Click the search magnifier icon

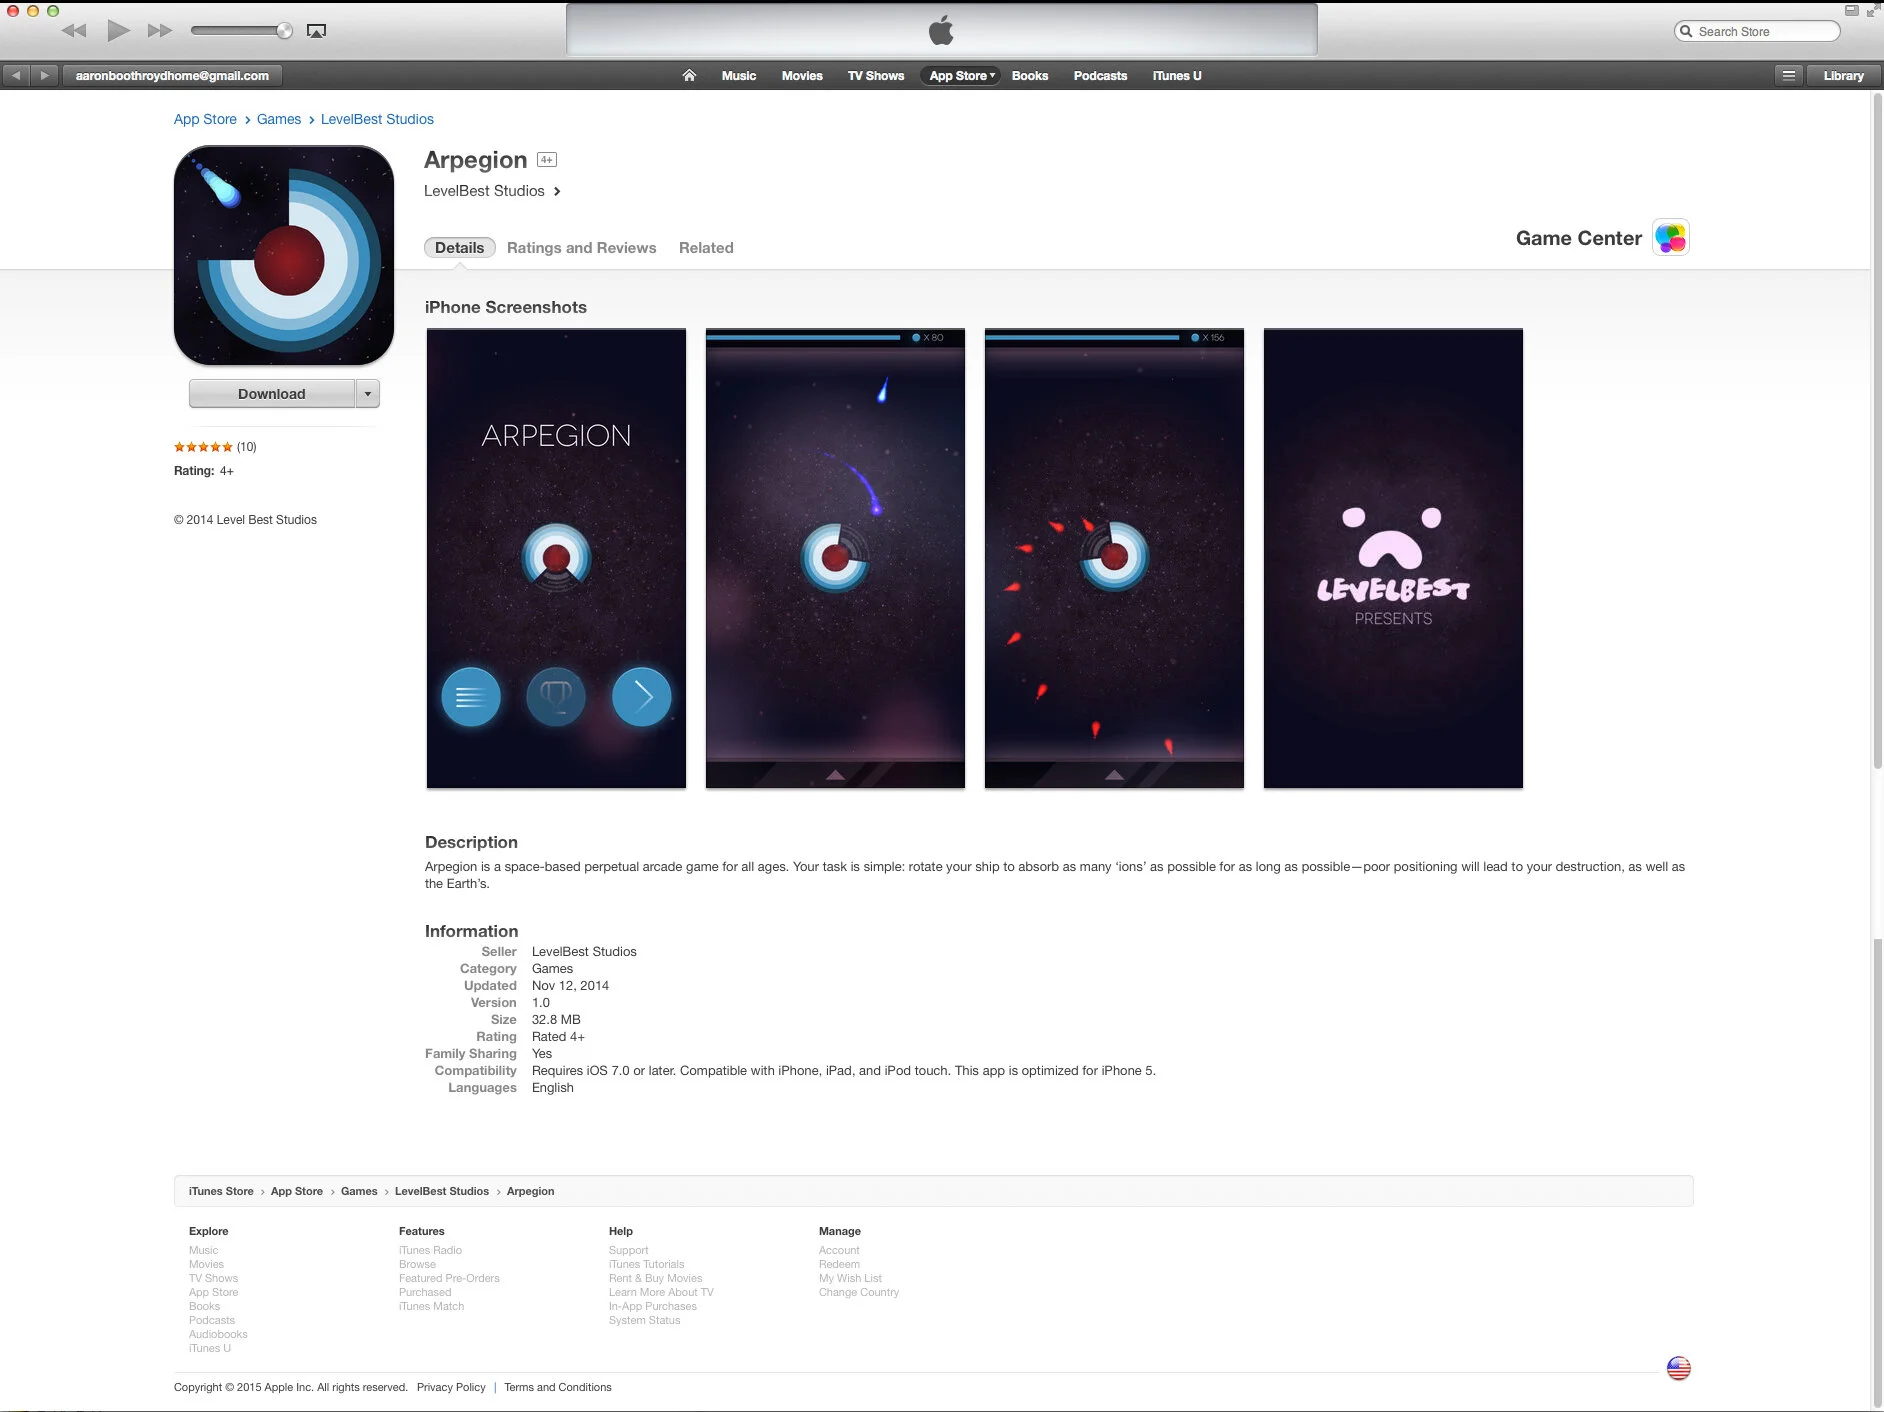[x=1686, y=32]
